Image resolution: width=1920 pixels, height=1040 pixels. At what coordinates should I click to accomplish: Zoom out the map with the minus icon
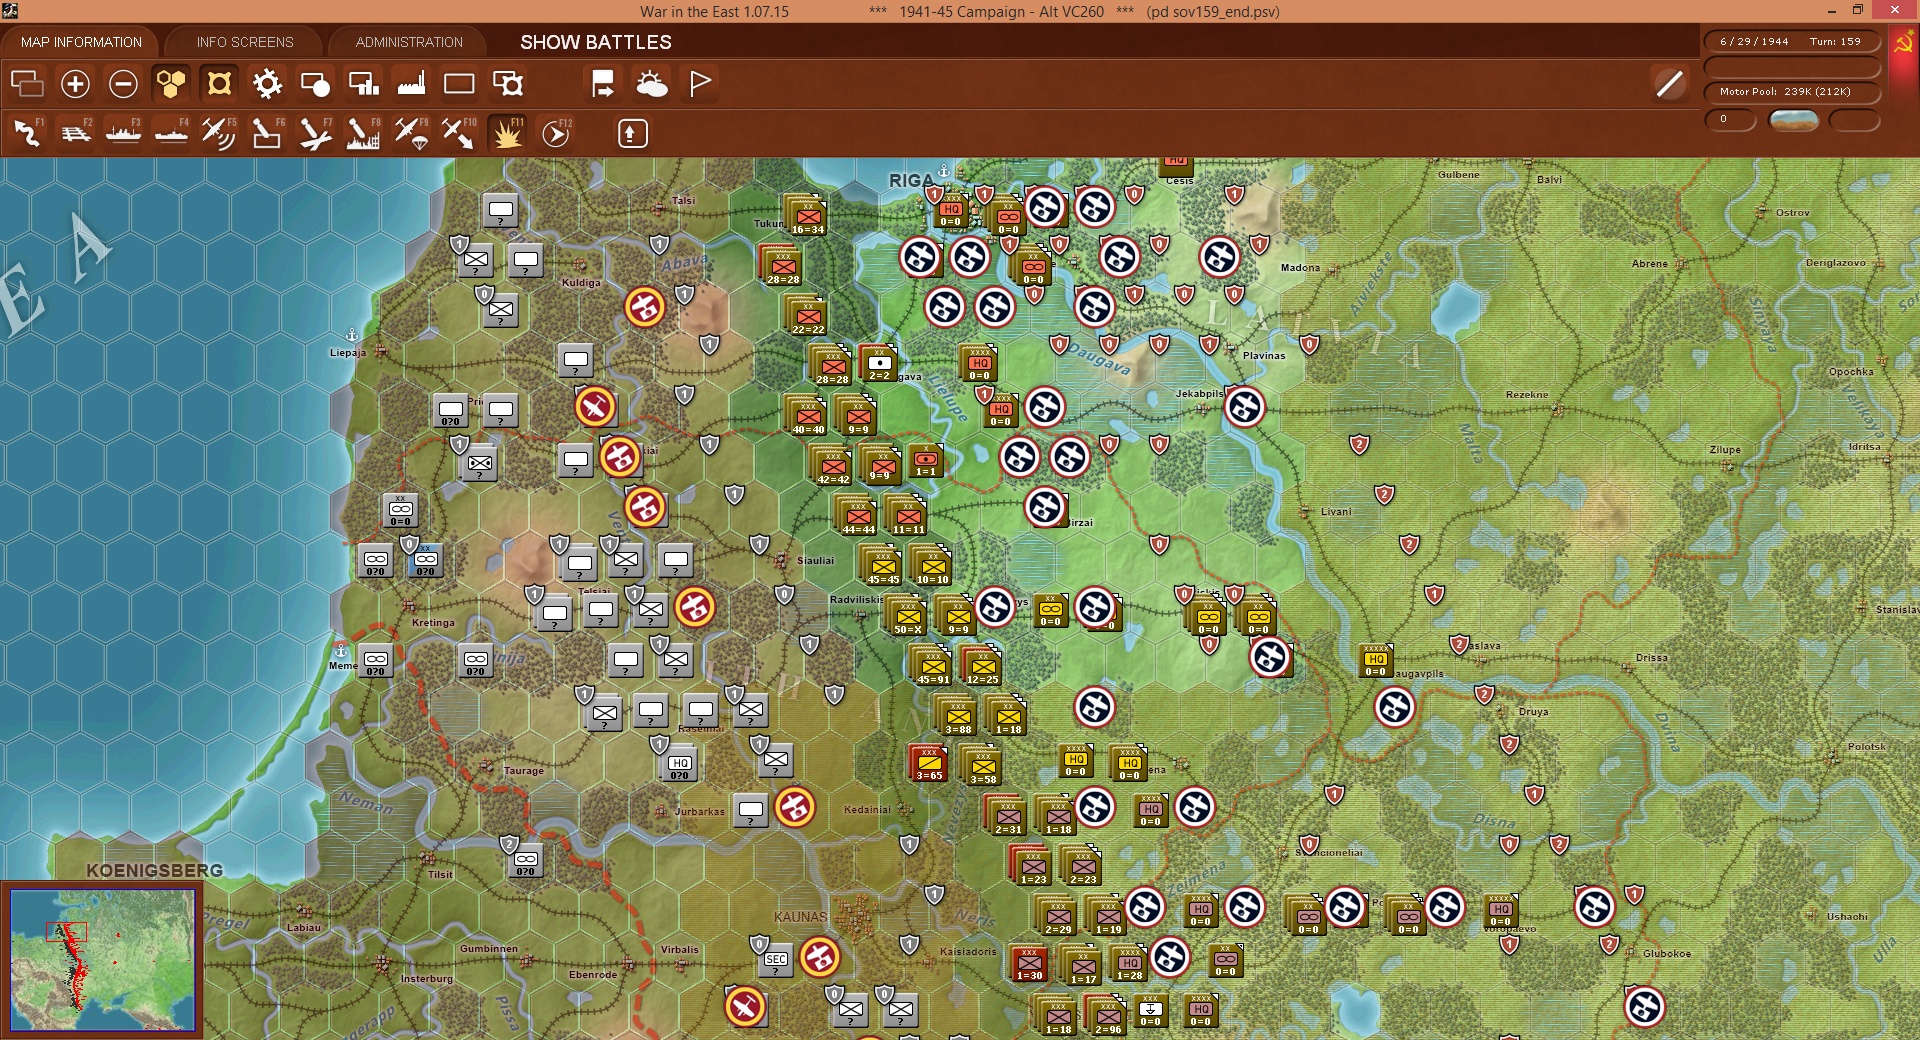(123, 84)
